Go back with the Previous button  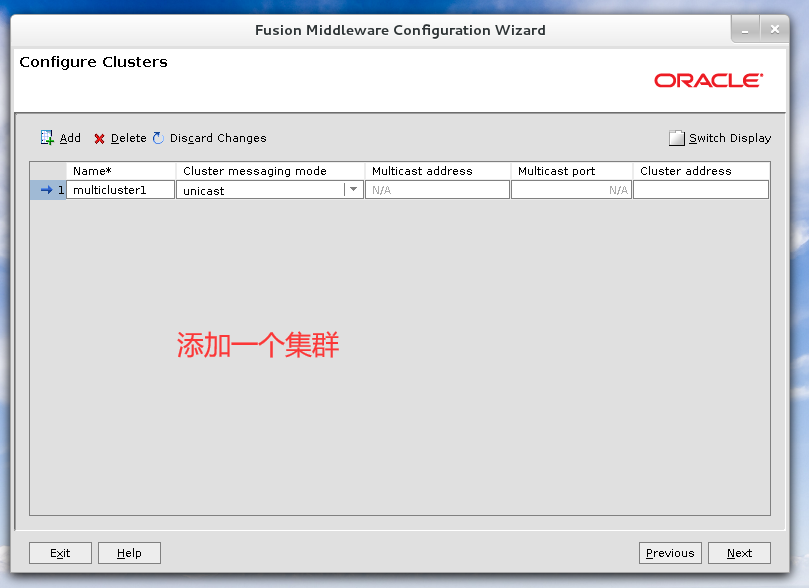click(x=670, y=553)
